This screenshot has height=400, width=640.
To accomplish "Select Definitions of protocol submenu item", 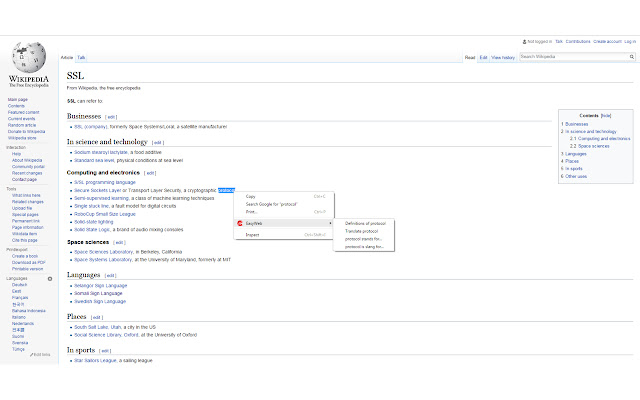I will click(365, 223).
